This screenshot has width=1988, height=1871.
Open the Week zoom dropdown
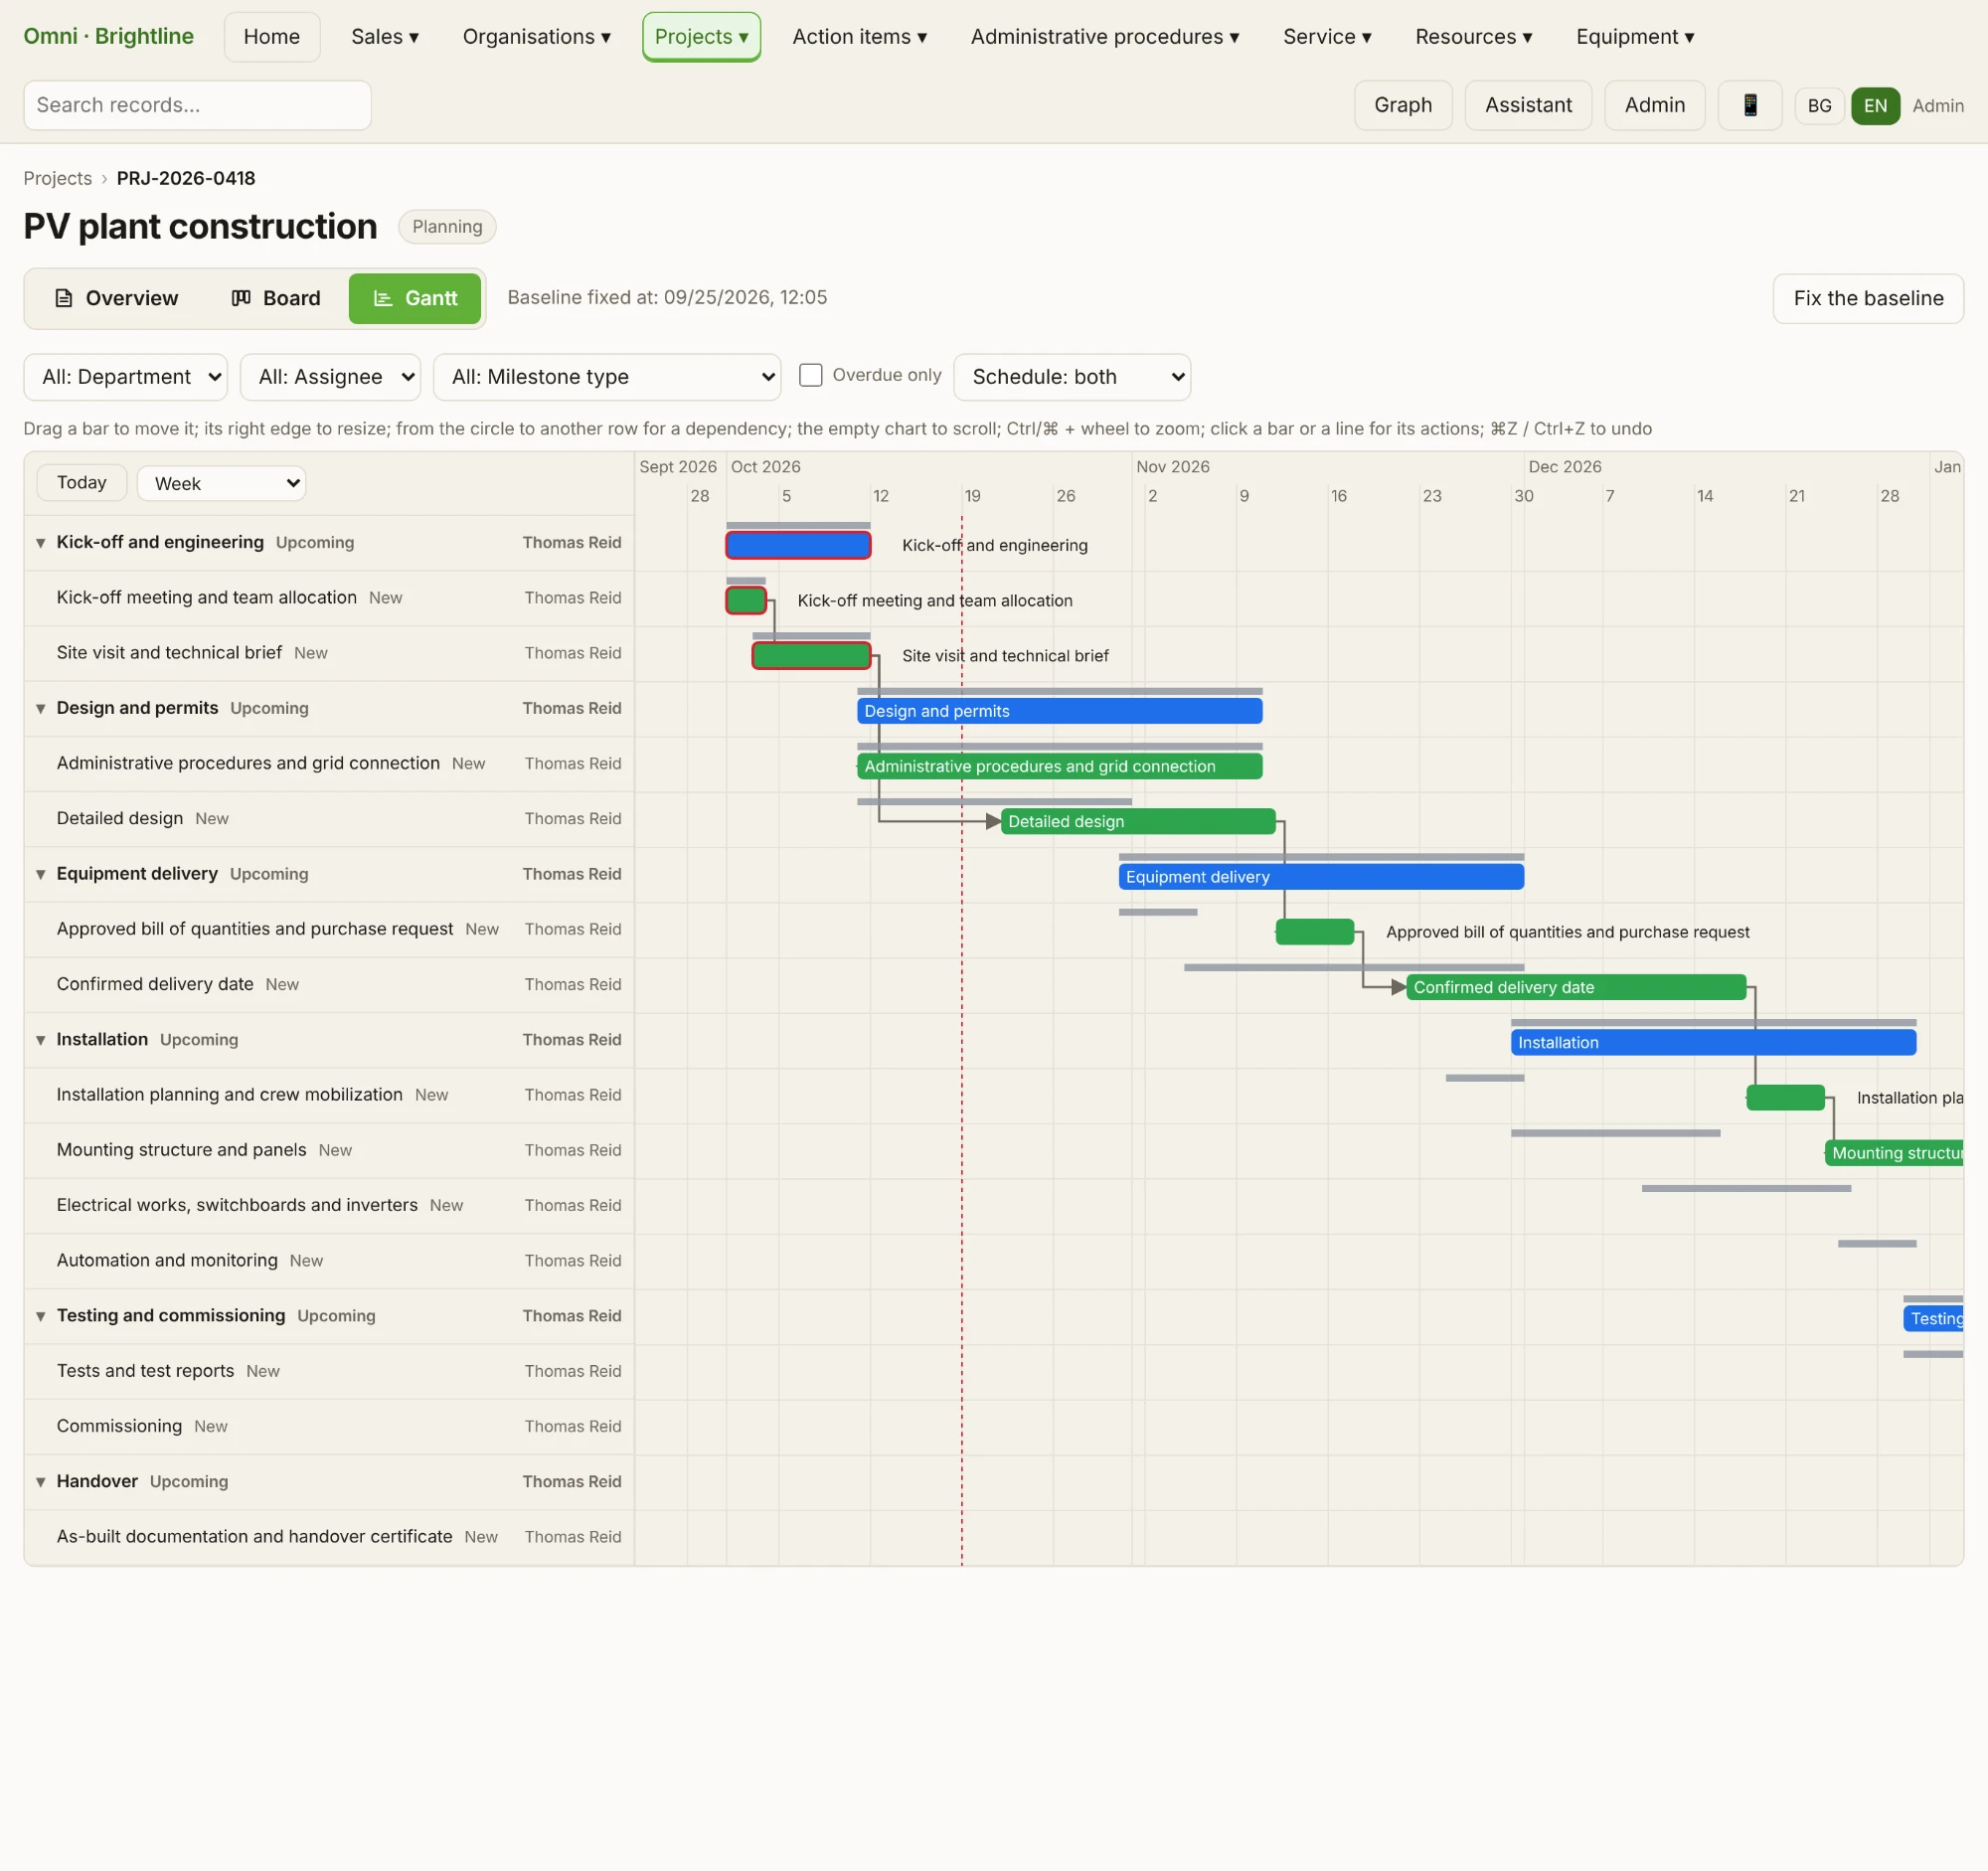221,483
